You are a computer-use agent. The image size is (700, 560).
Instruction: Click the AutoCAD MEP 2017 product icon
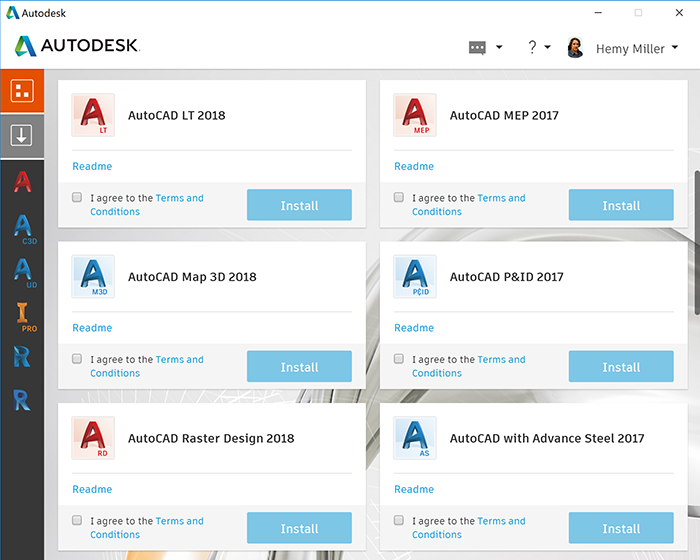coord(415,115)
